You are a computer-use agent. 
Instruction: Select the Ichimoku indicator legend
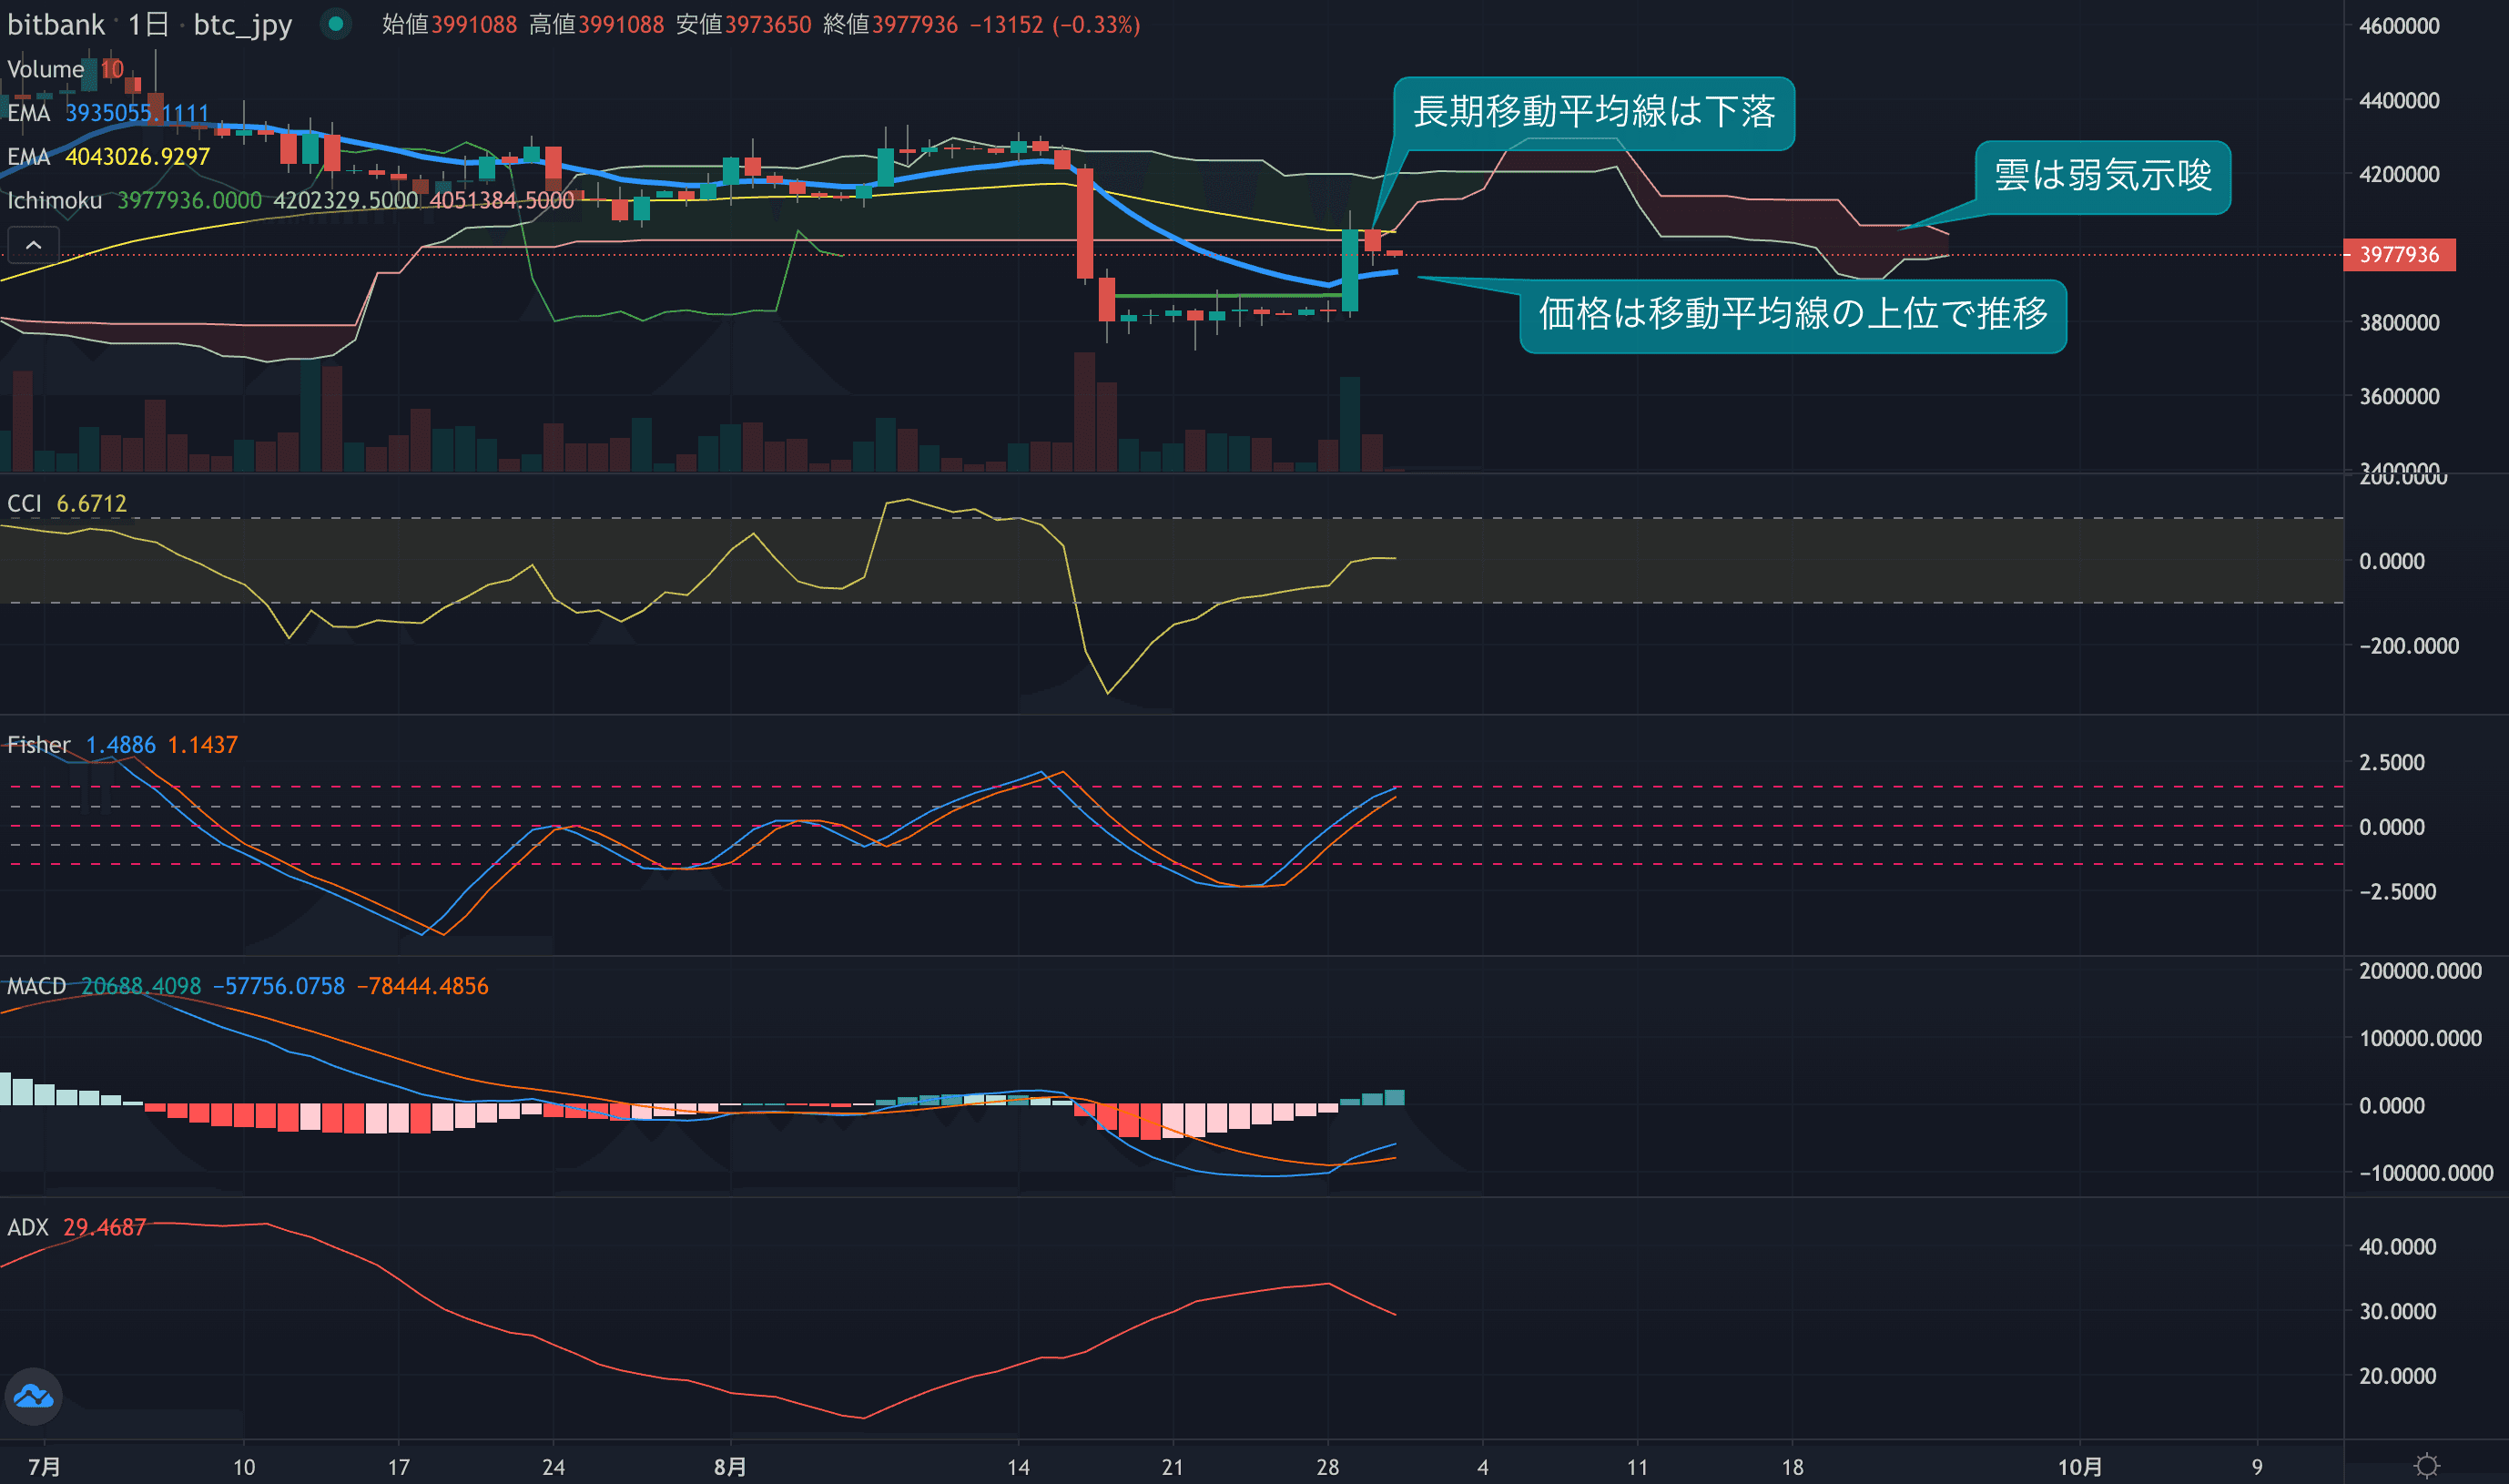[54, 201]
